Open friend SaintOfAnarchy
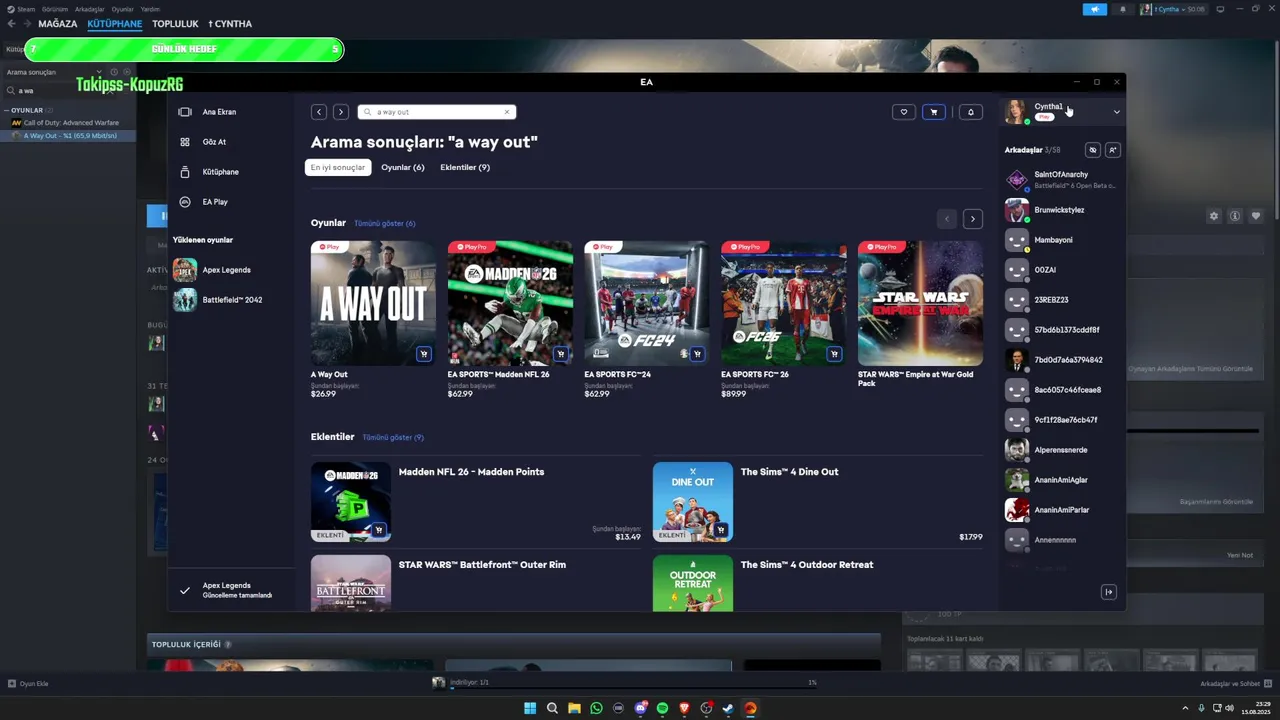Viewport: 1280px width, 720px height. 1061,180
